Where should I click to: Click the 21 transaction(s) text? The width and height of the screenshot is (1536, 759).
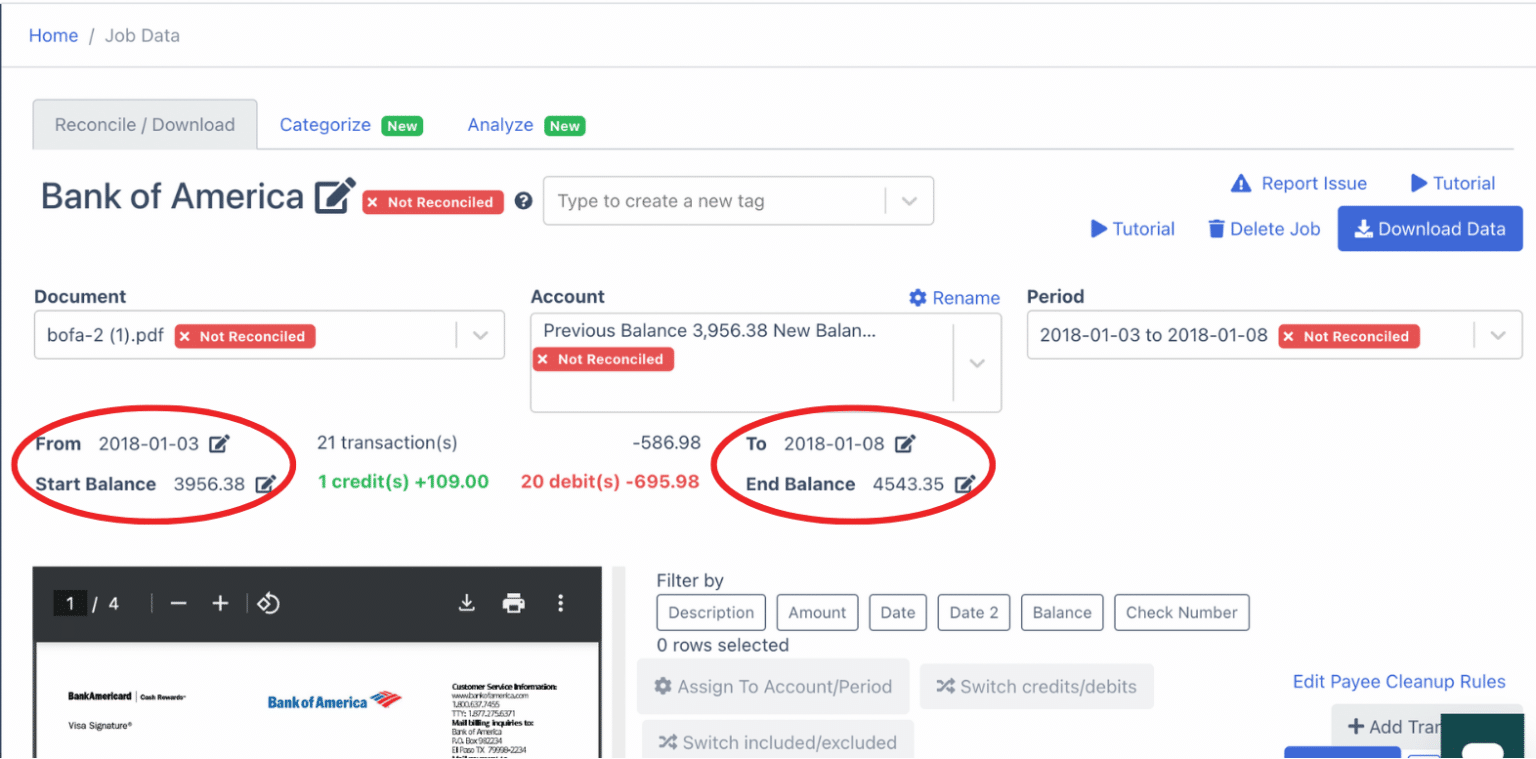[x=386, y=442]
